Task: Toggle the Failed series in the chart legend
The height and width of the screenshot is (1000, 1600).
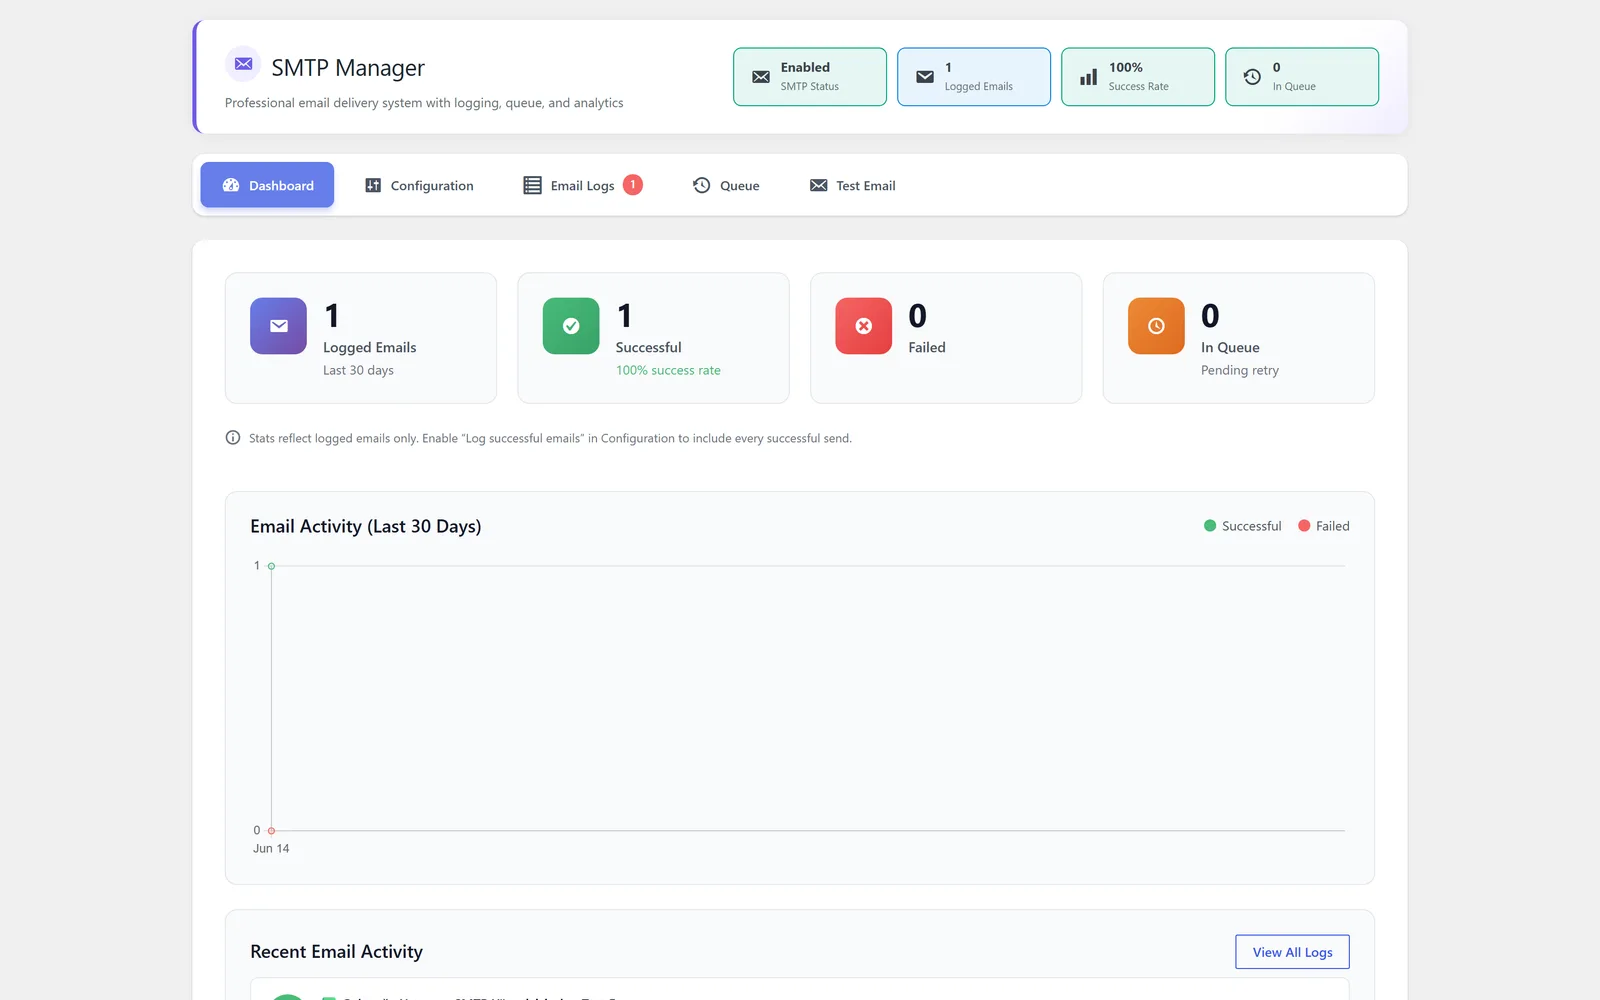Action: click(1323, 526)
